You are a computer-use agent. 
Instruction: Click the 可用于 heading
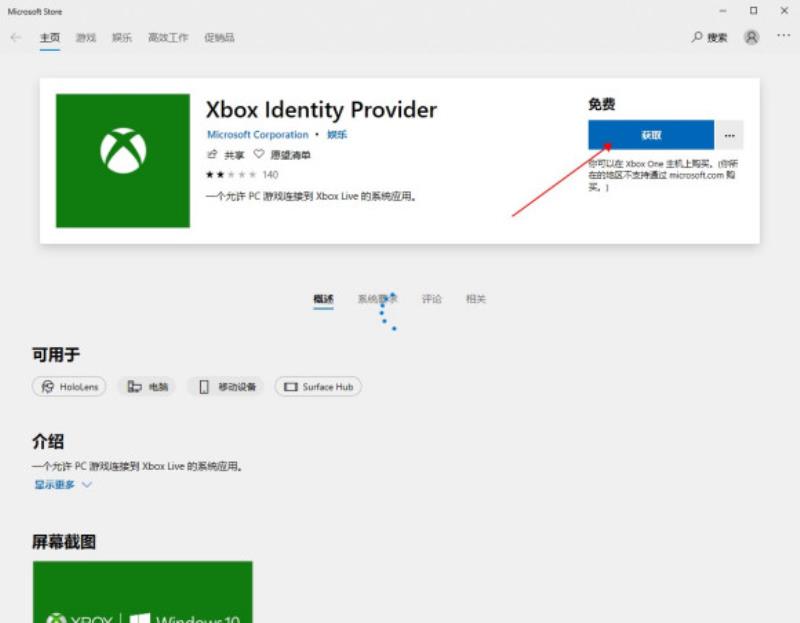[56, 355]
